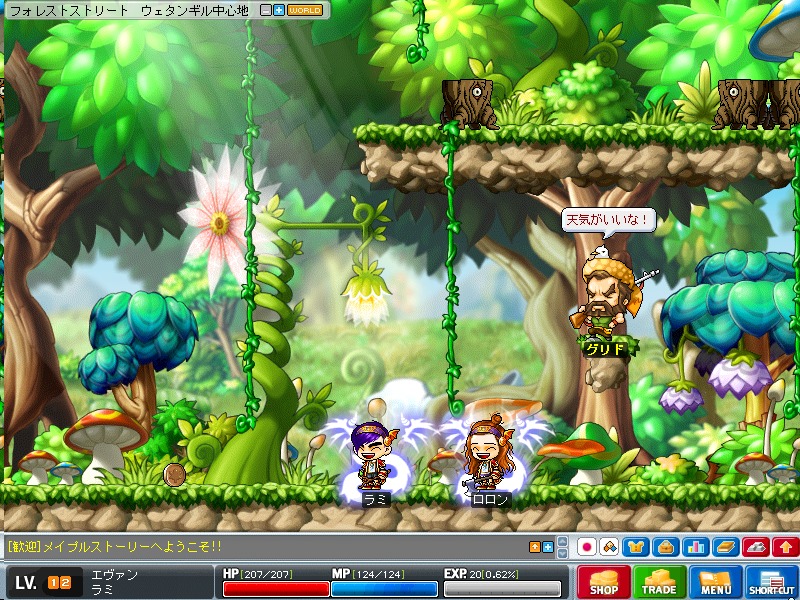Viewport: 800px width, 600px height.
Task: Click the name tag グリド
Action: click(606, 349)
